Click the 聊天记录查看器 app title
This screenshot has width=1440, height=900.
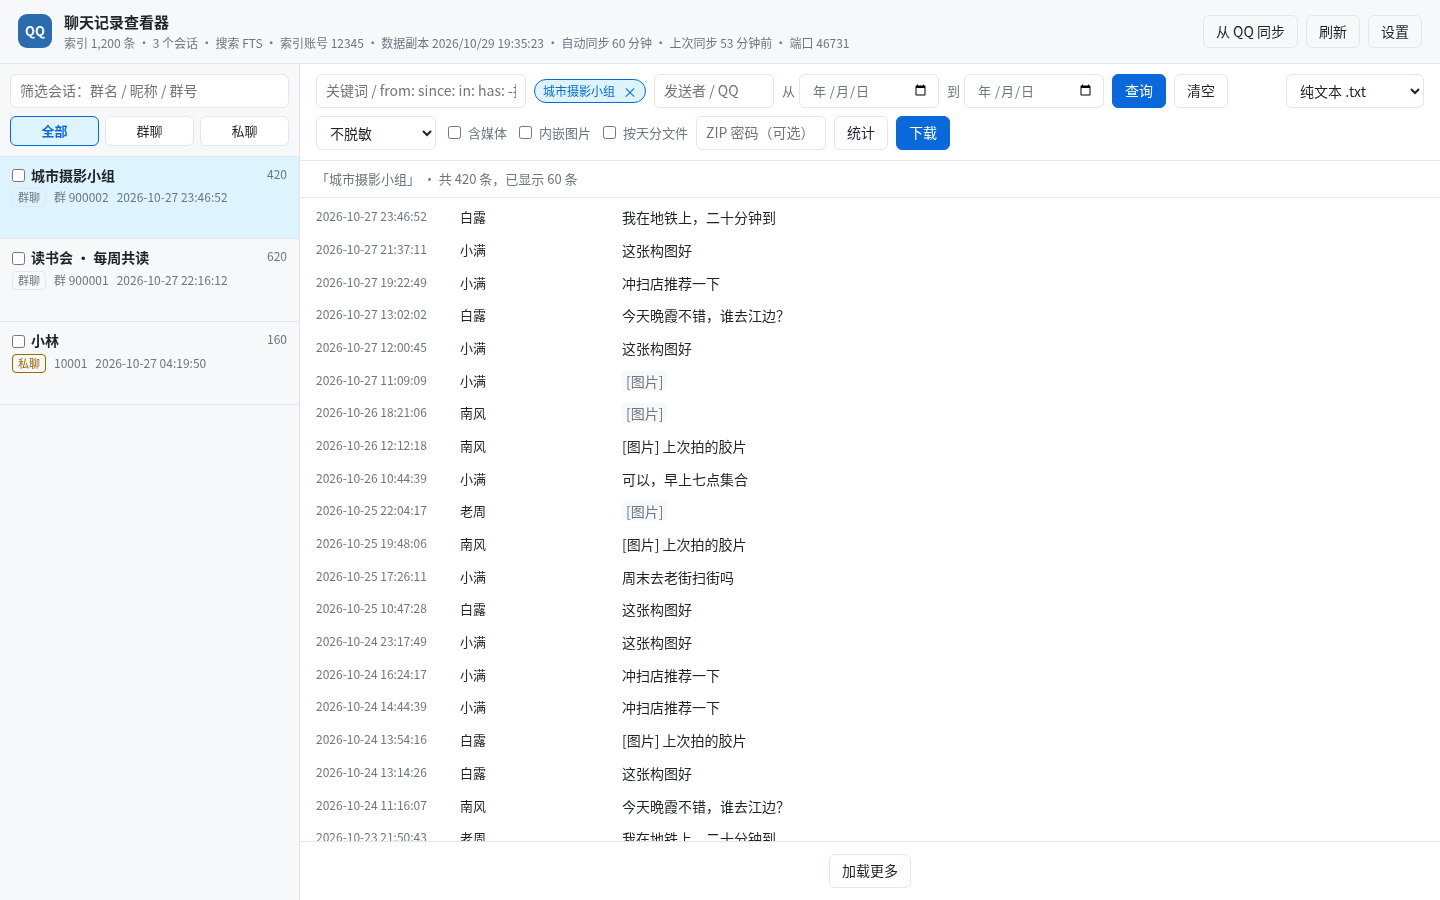(x=116, y=22)
